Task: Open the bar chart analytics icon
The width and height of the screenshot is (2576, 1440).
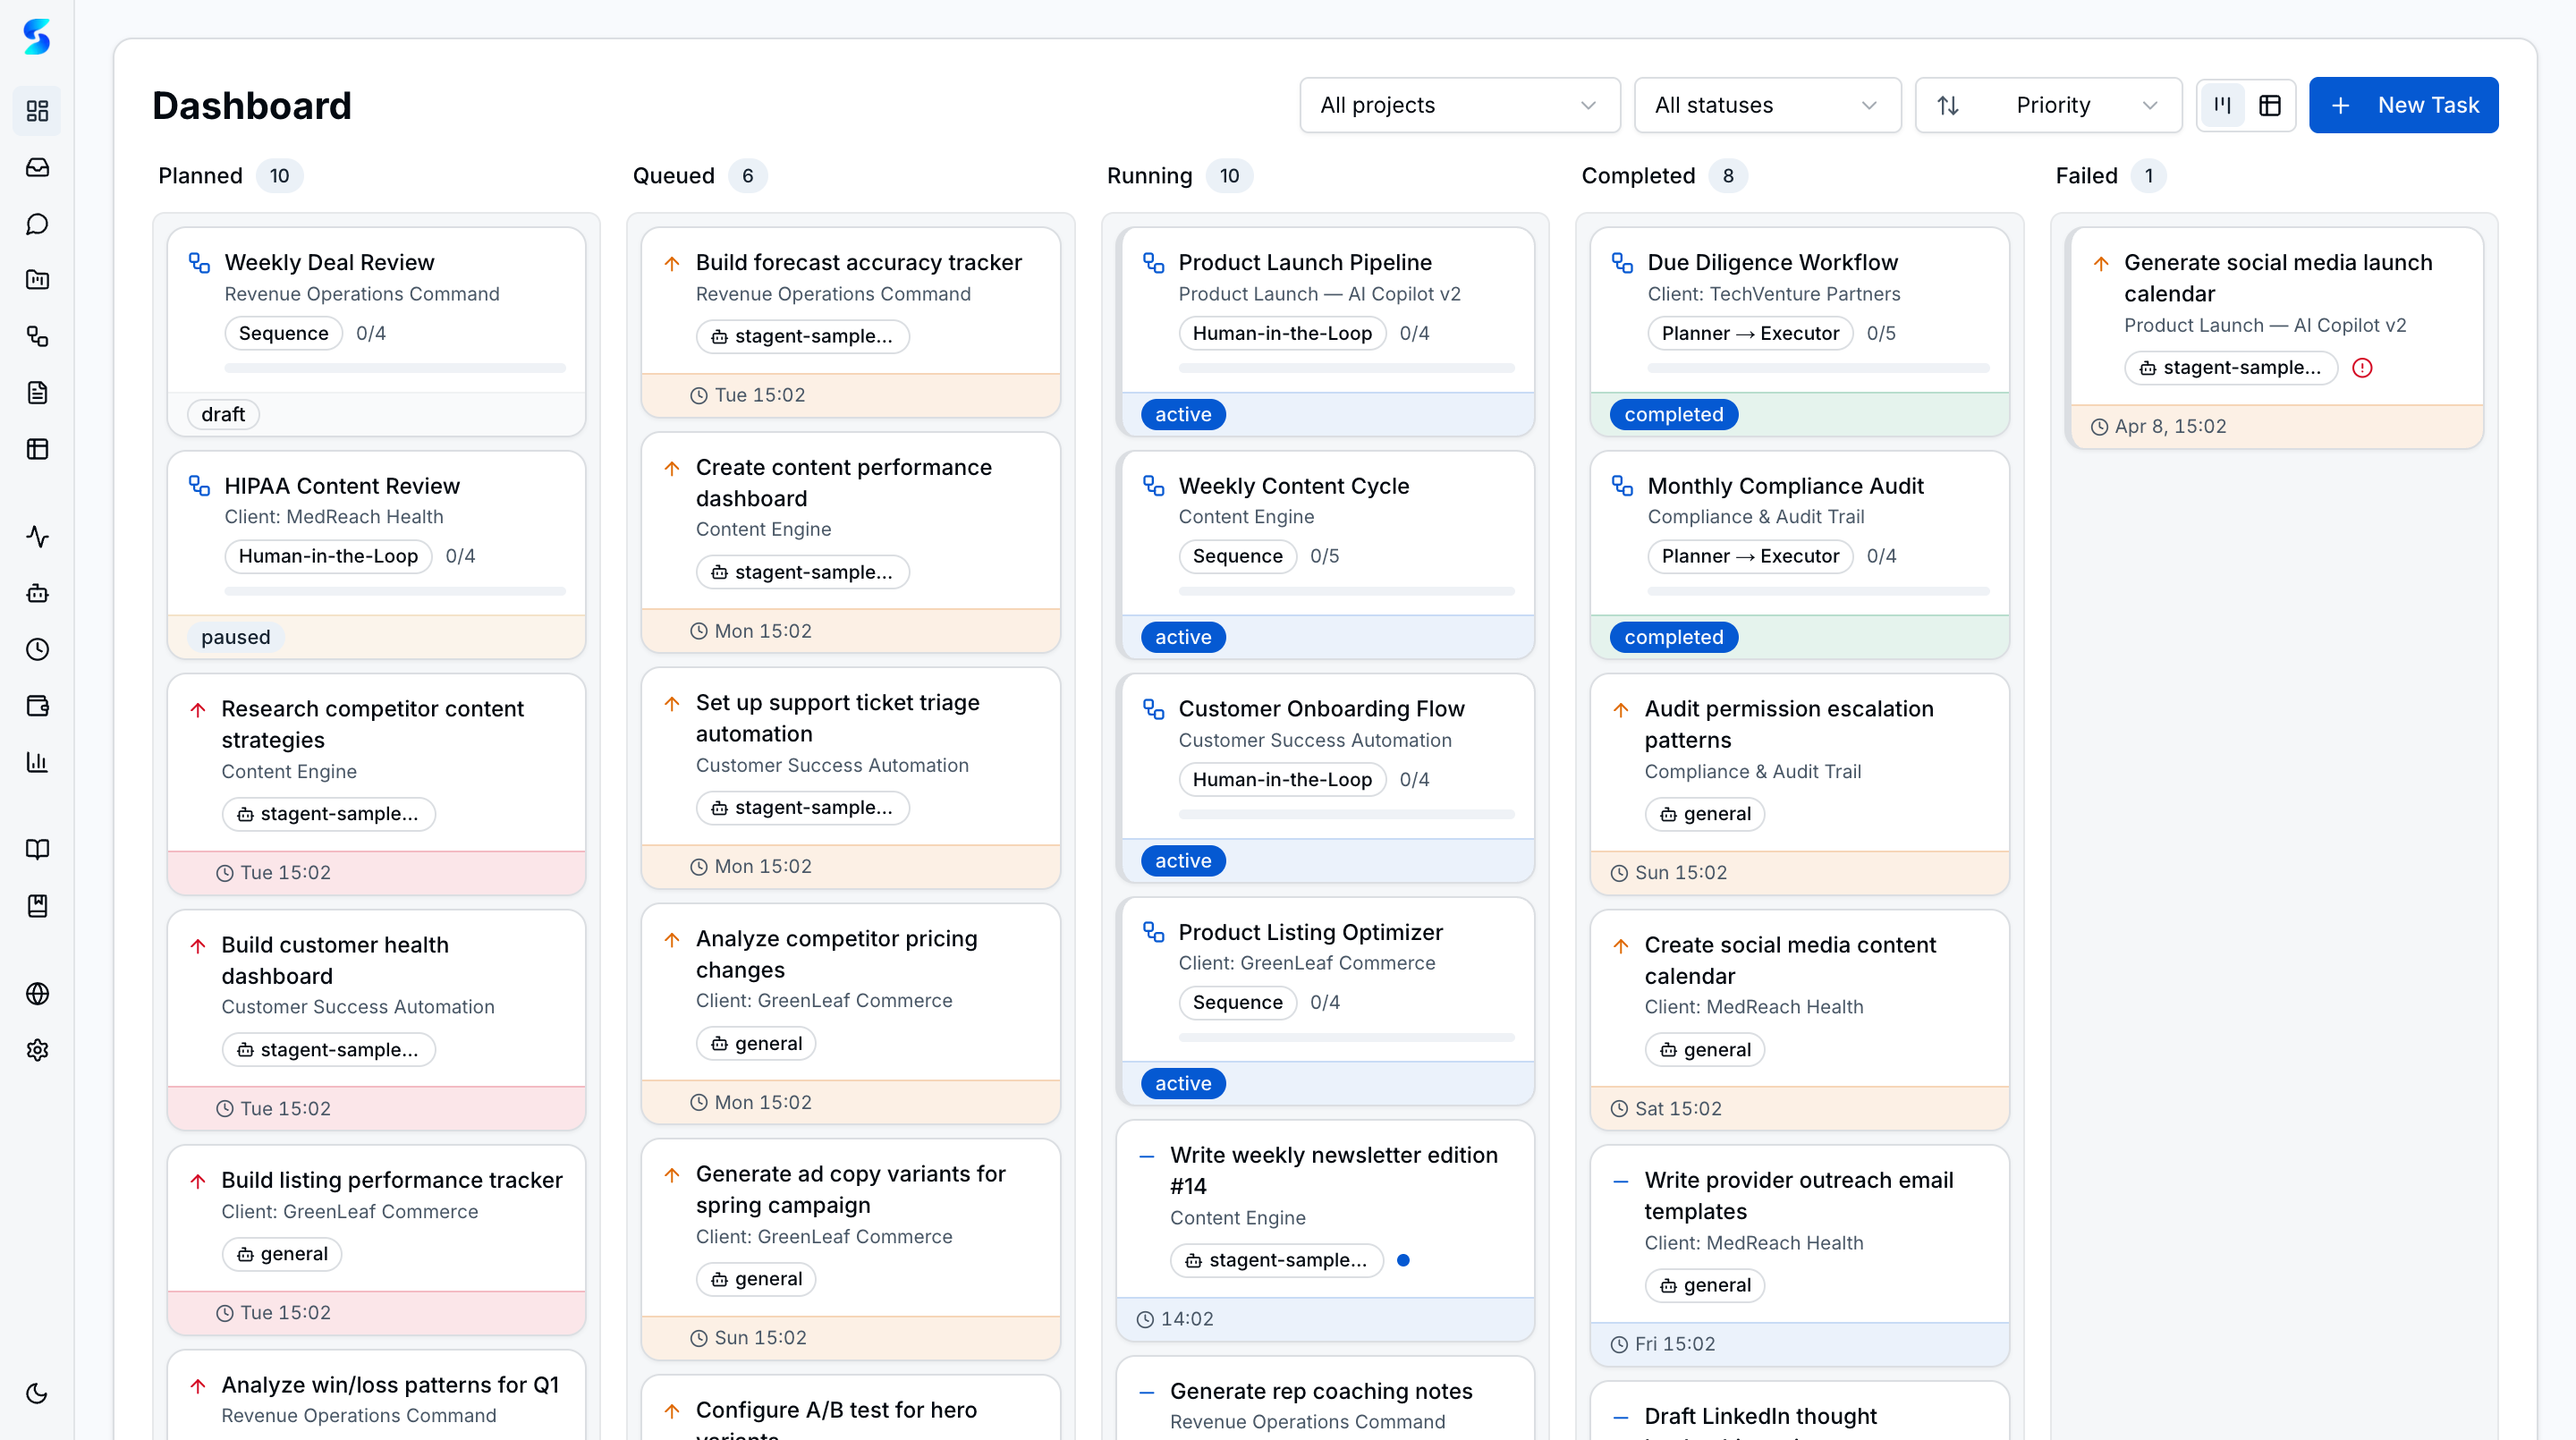Action: (37, 762)
